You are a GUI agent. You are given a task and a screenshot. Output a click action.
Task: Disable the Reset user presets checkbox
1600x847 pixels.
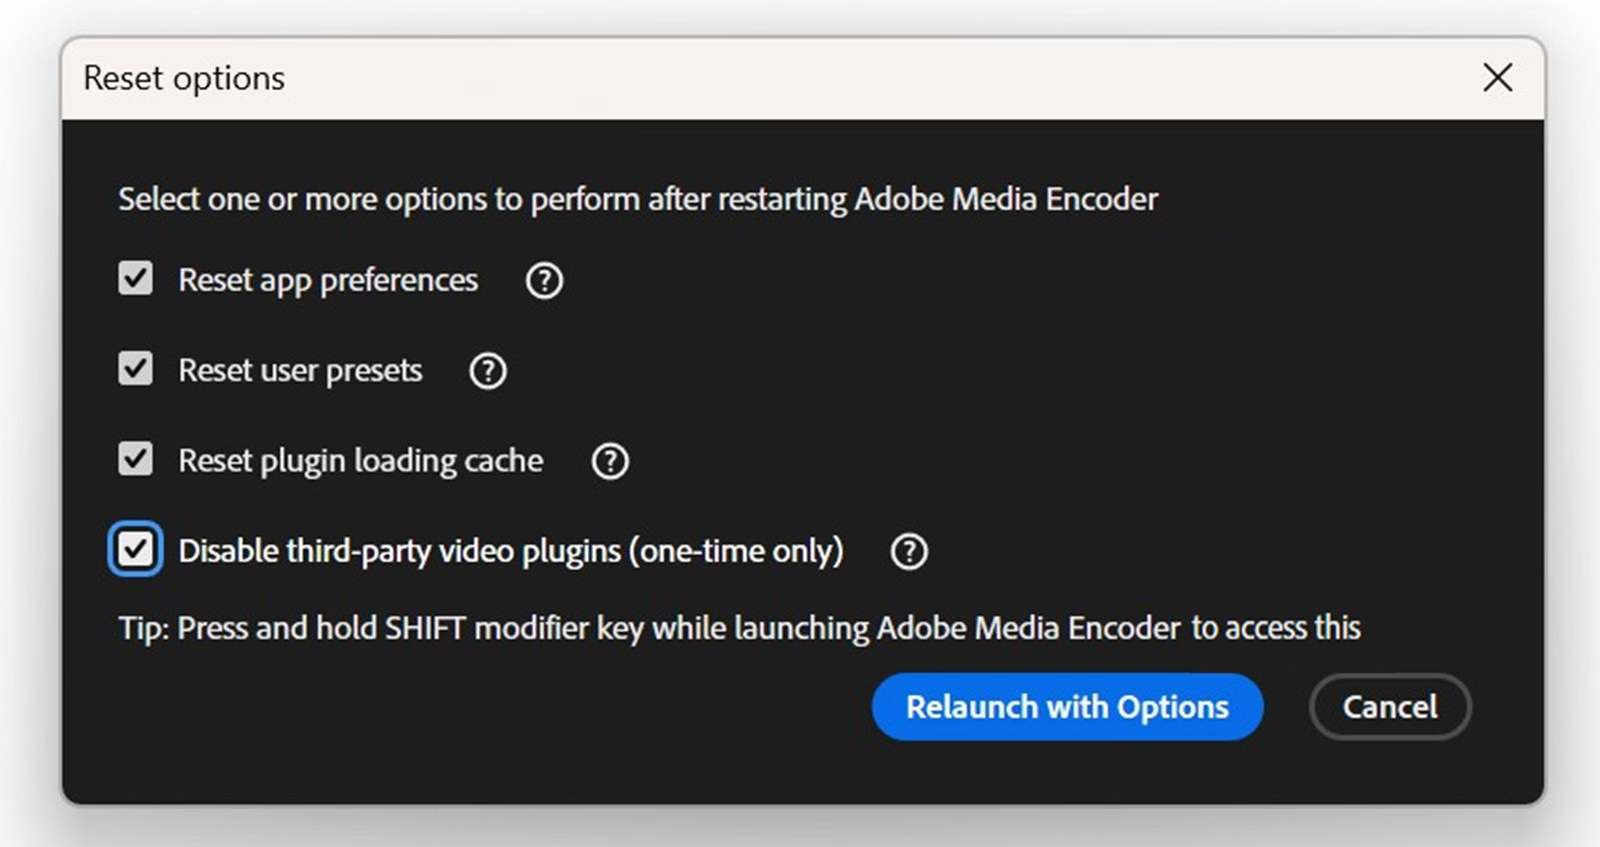[x=135, y=369]
